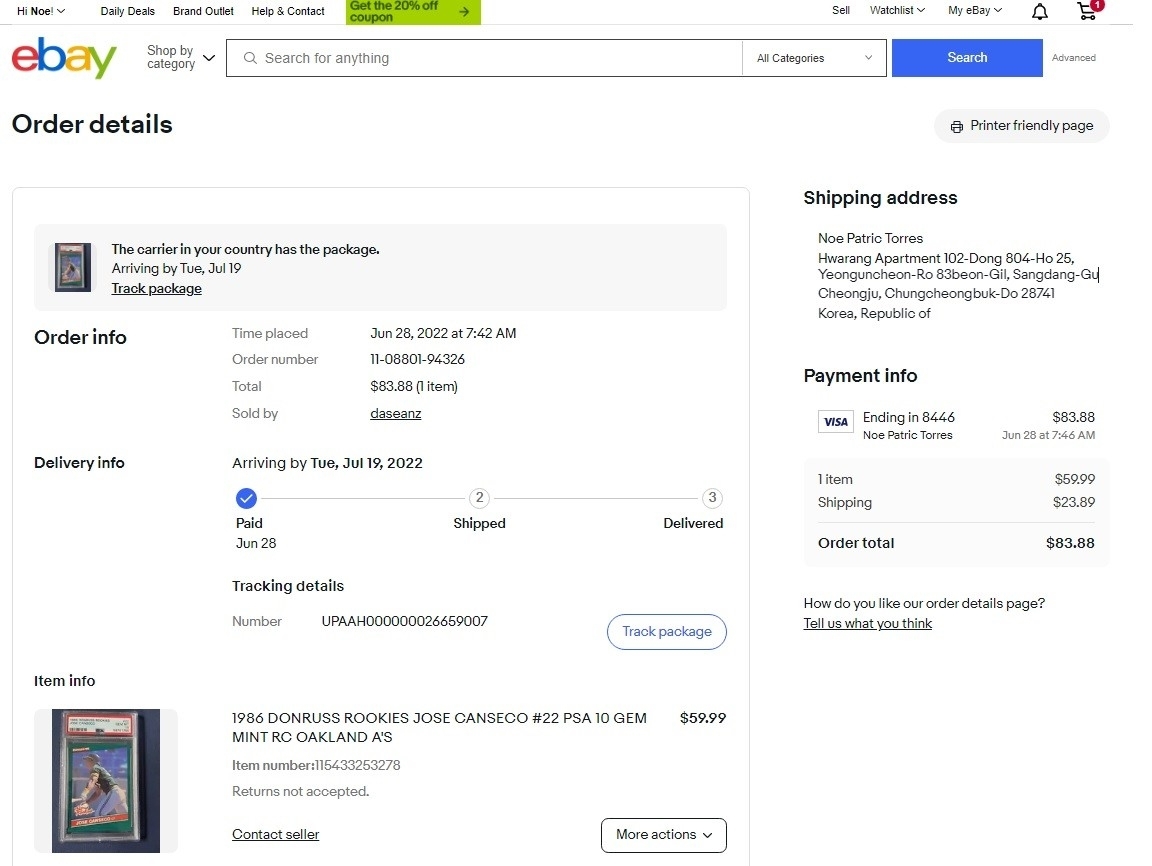This screenshot has width=1152, height=866.
Task: Go to Brand Outlet
Action: click(x=204, y=11)
